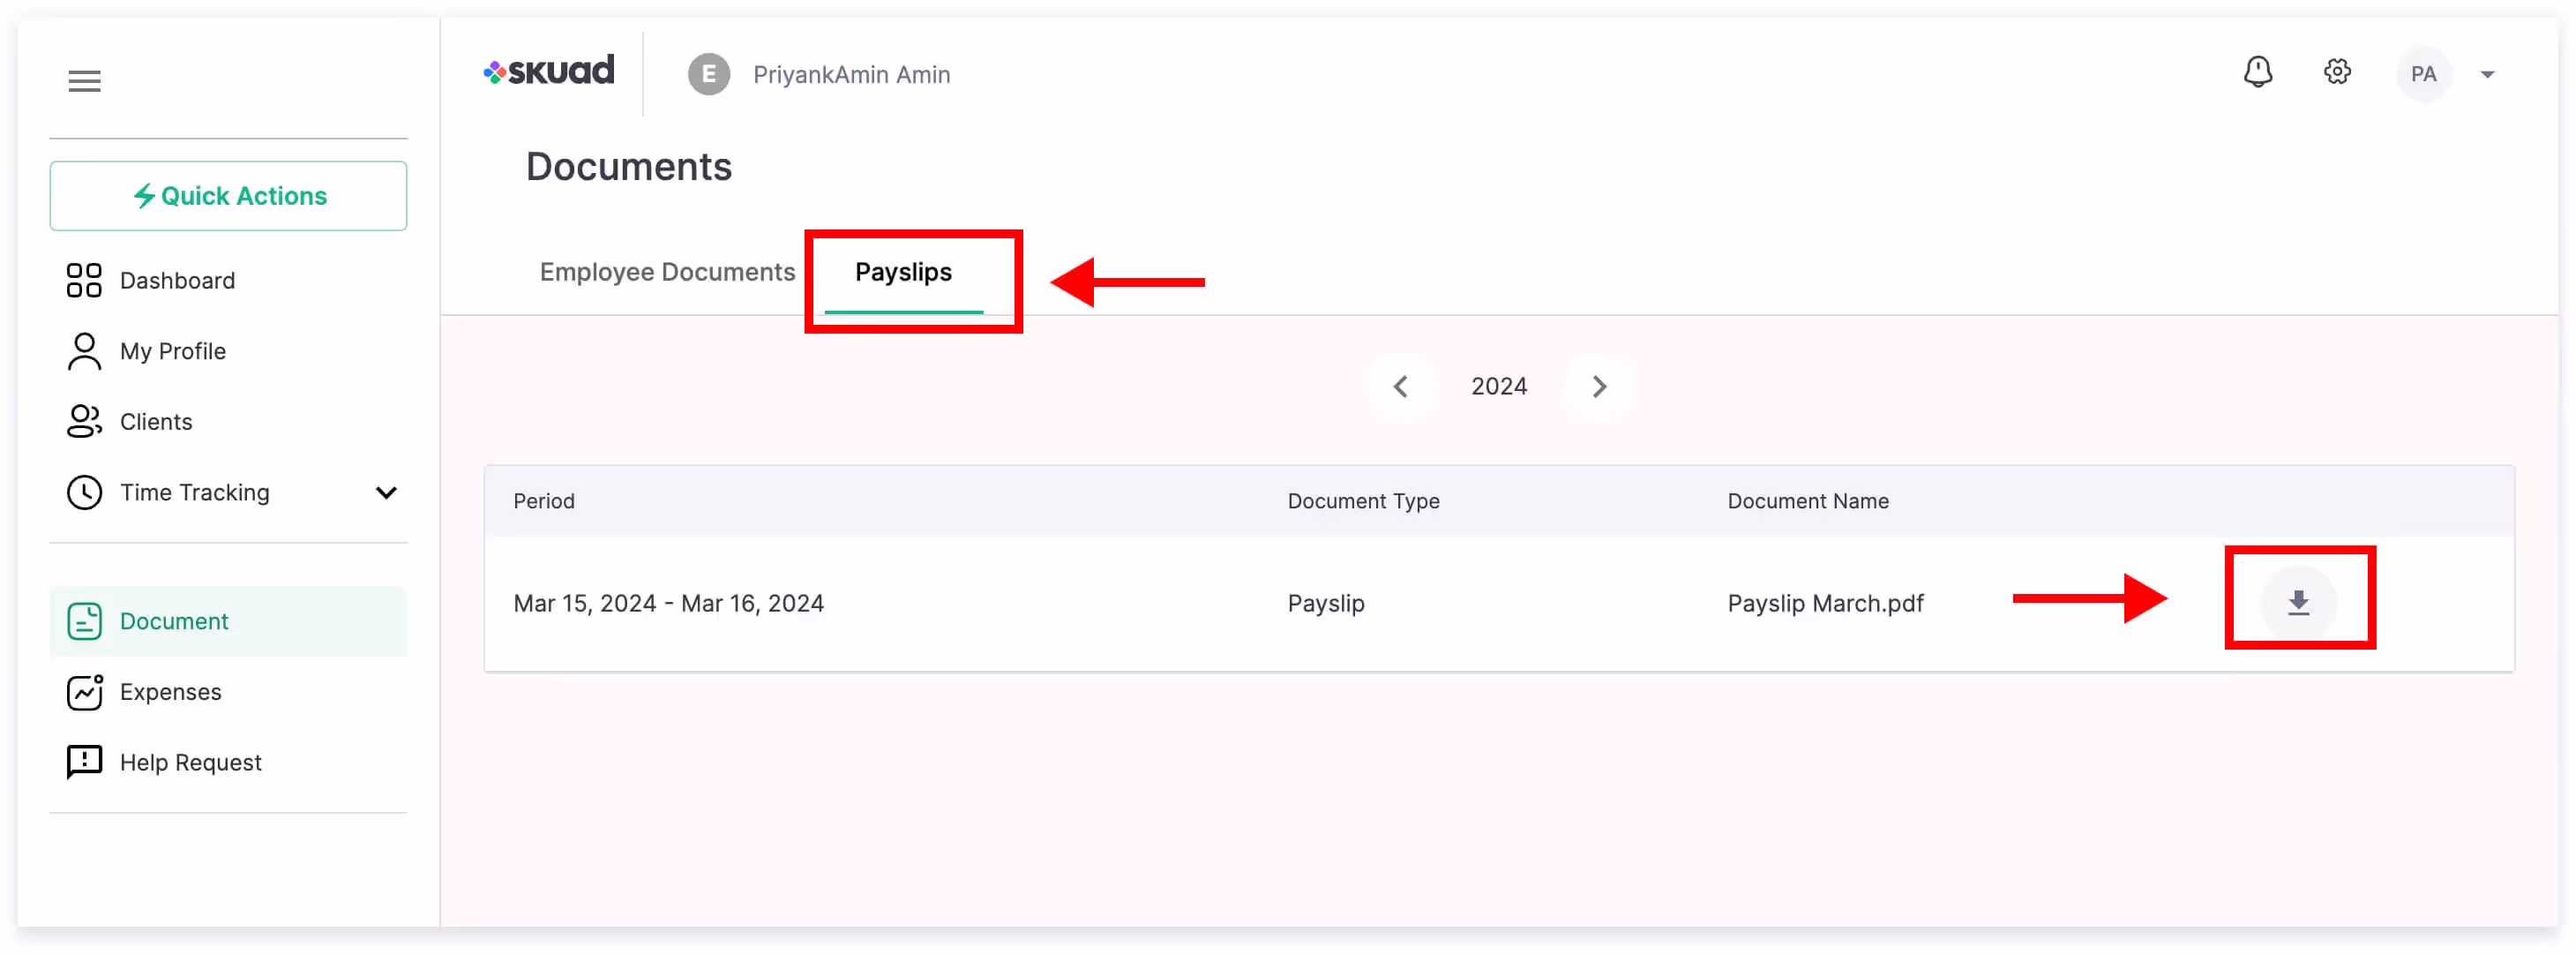Image resolution: width=2576 pixels, height=955 pixels.
Task: Click the Dashboard grid icon
Action: tap(84, 281)
